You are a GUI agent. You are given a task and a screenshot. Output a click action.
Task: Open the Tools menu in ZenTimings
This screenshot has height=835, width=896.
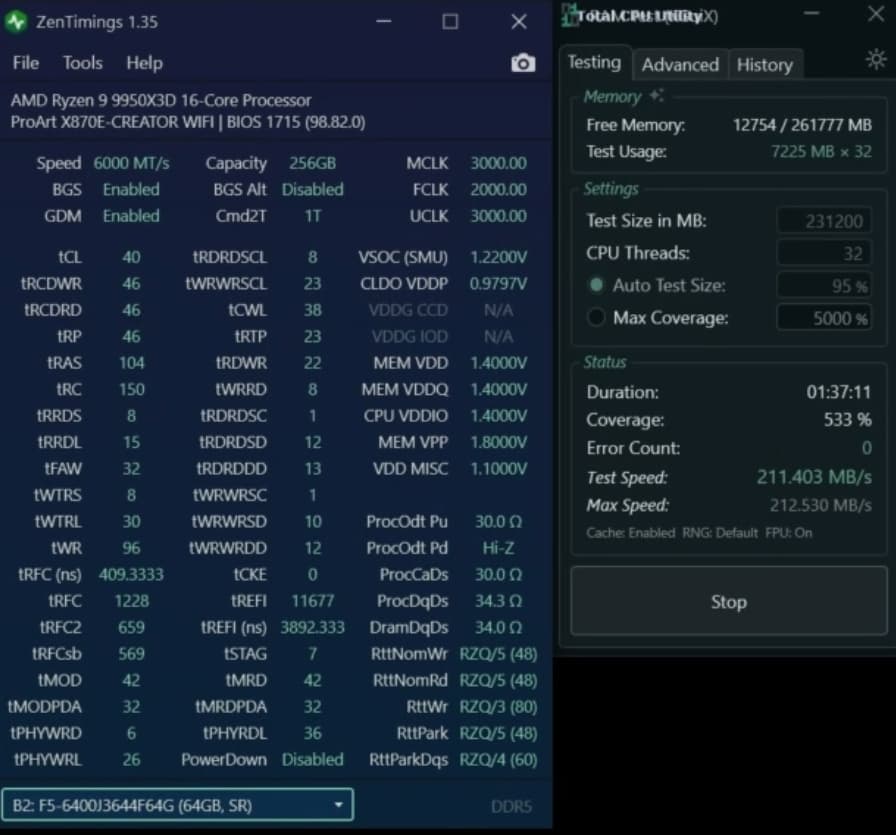click(x=83, y=63)
